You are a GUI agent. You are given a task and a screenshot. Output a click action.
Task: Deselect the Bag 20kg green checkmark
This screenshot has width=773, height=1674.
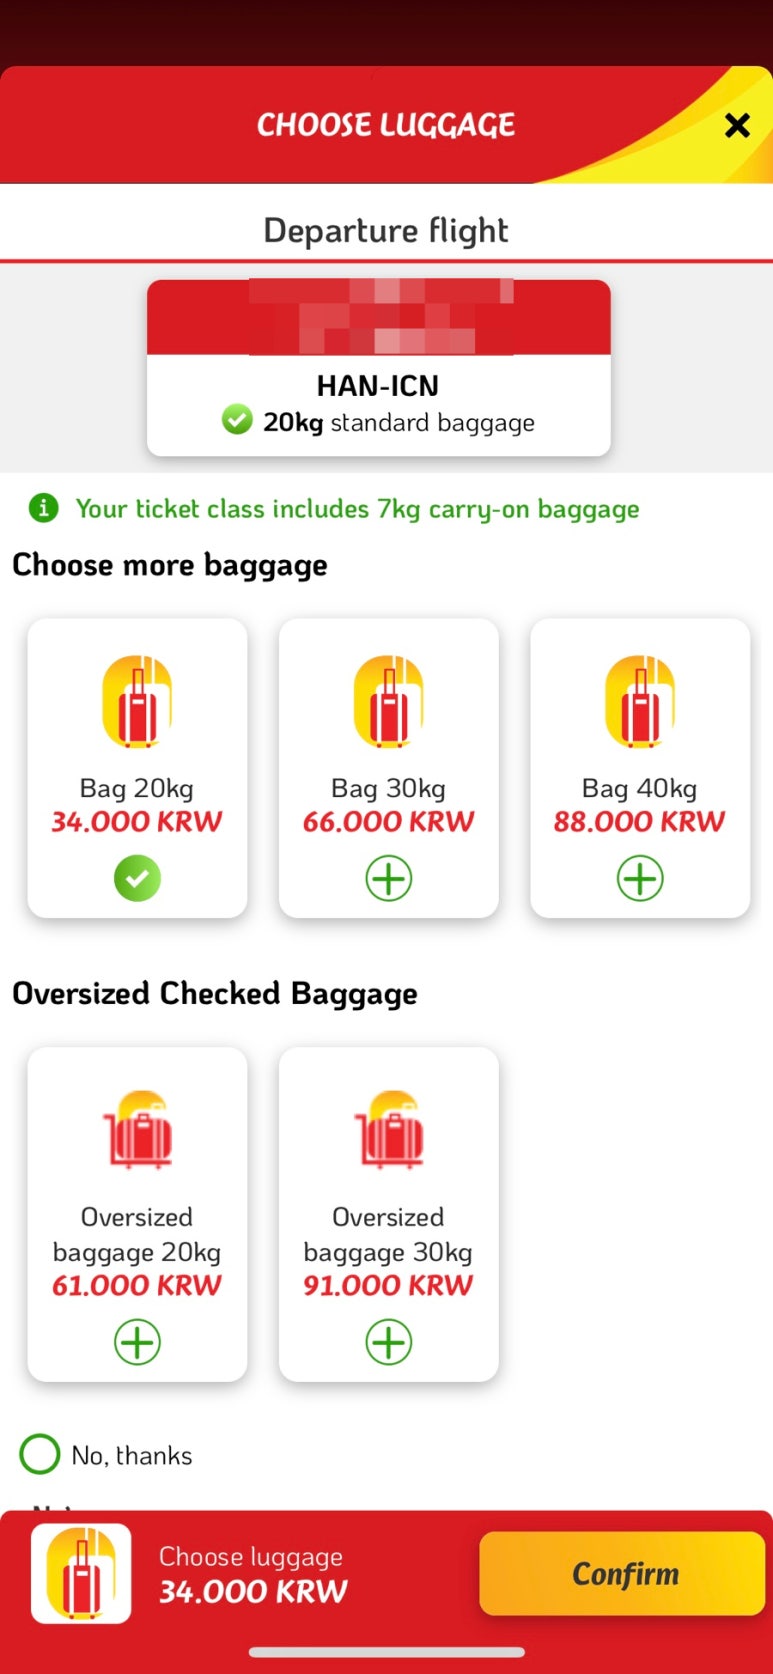[137, 879]
